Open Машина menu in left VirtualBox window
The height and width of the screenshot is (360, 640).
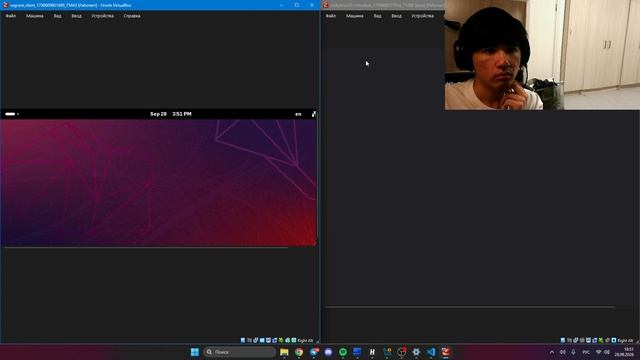pos(35,16)
